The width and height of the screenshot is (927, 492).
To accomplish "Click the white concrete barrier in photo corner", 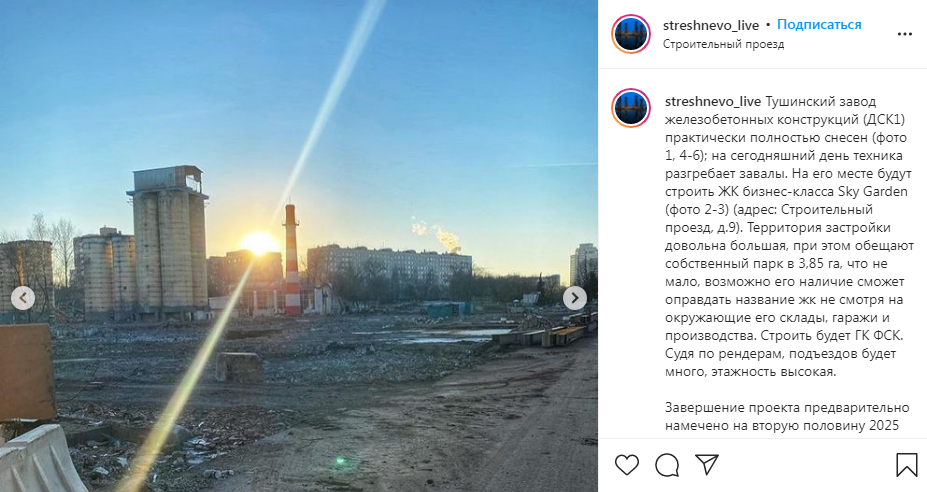I will pyautogui.click(x=40, y=459).
